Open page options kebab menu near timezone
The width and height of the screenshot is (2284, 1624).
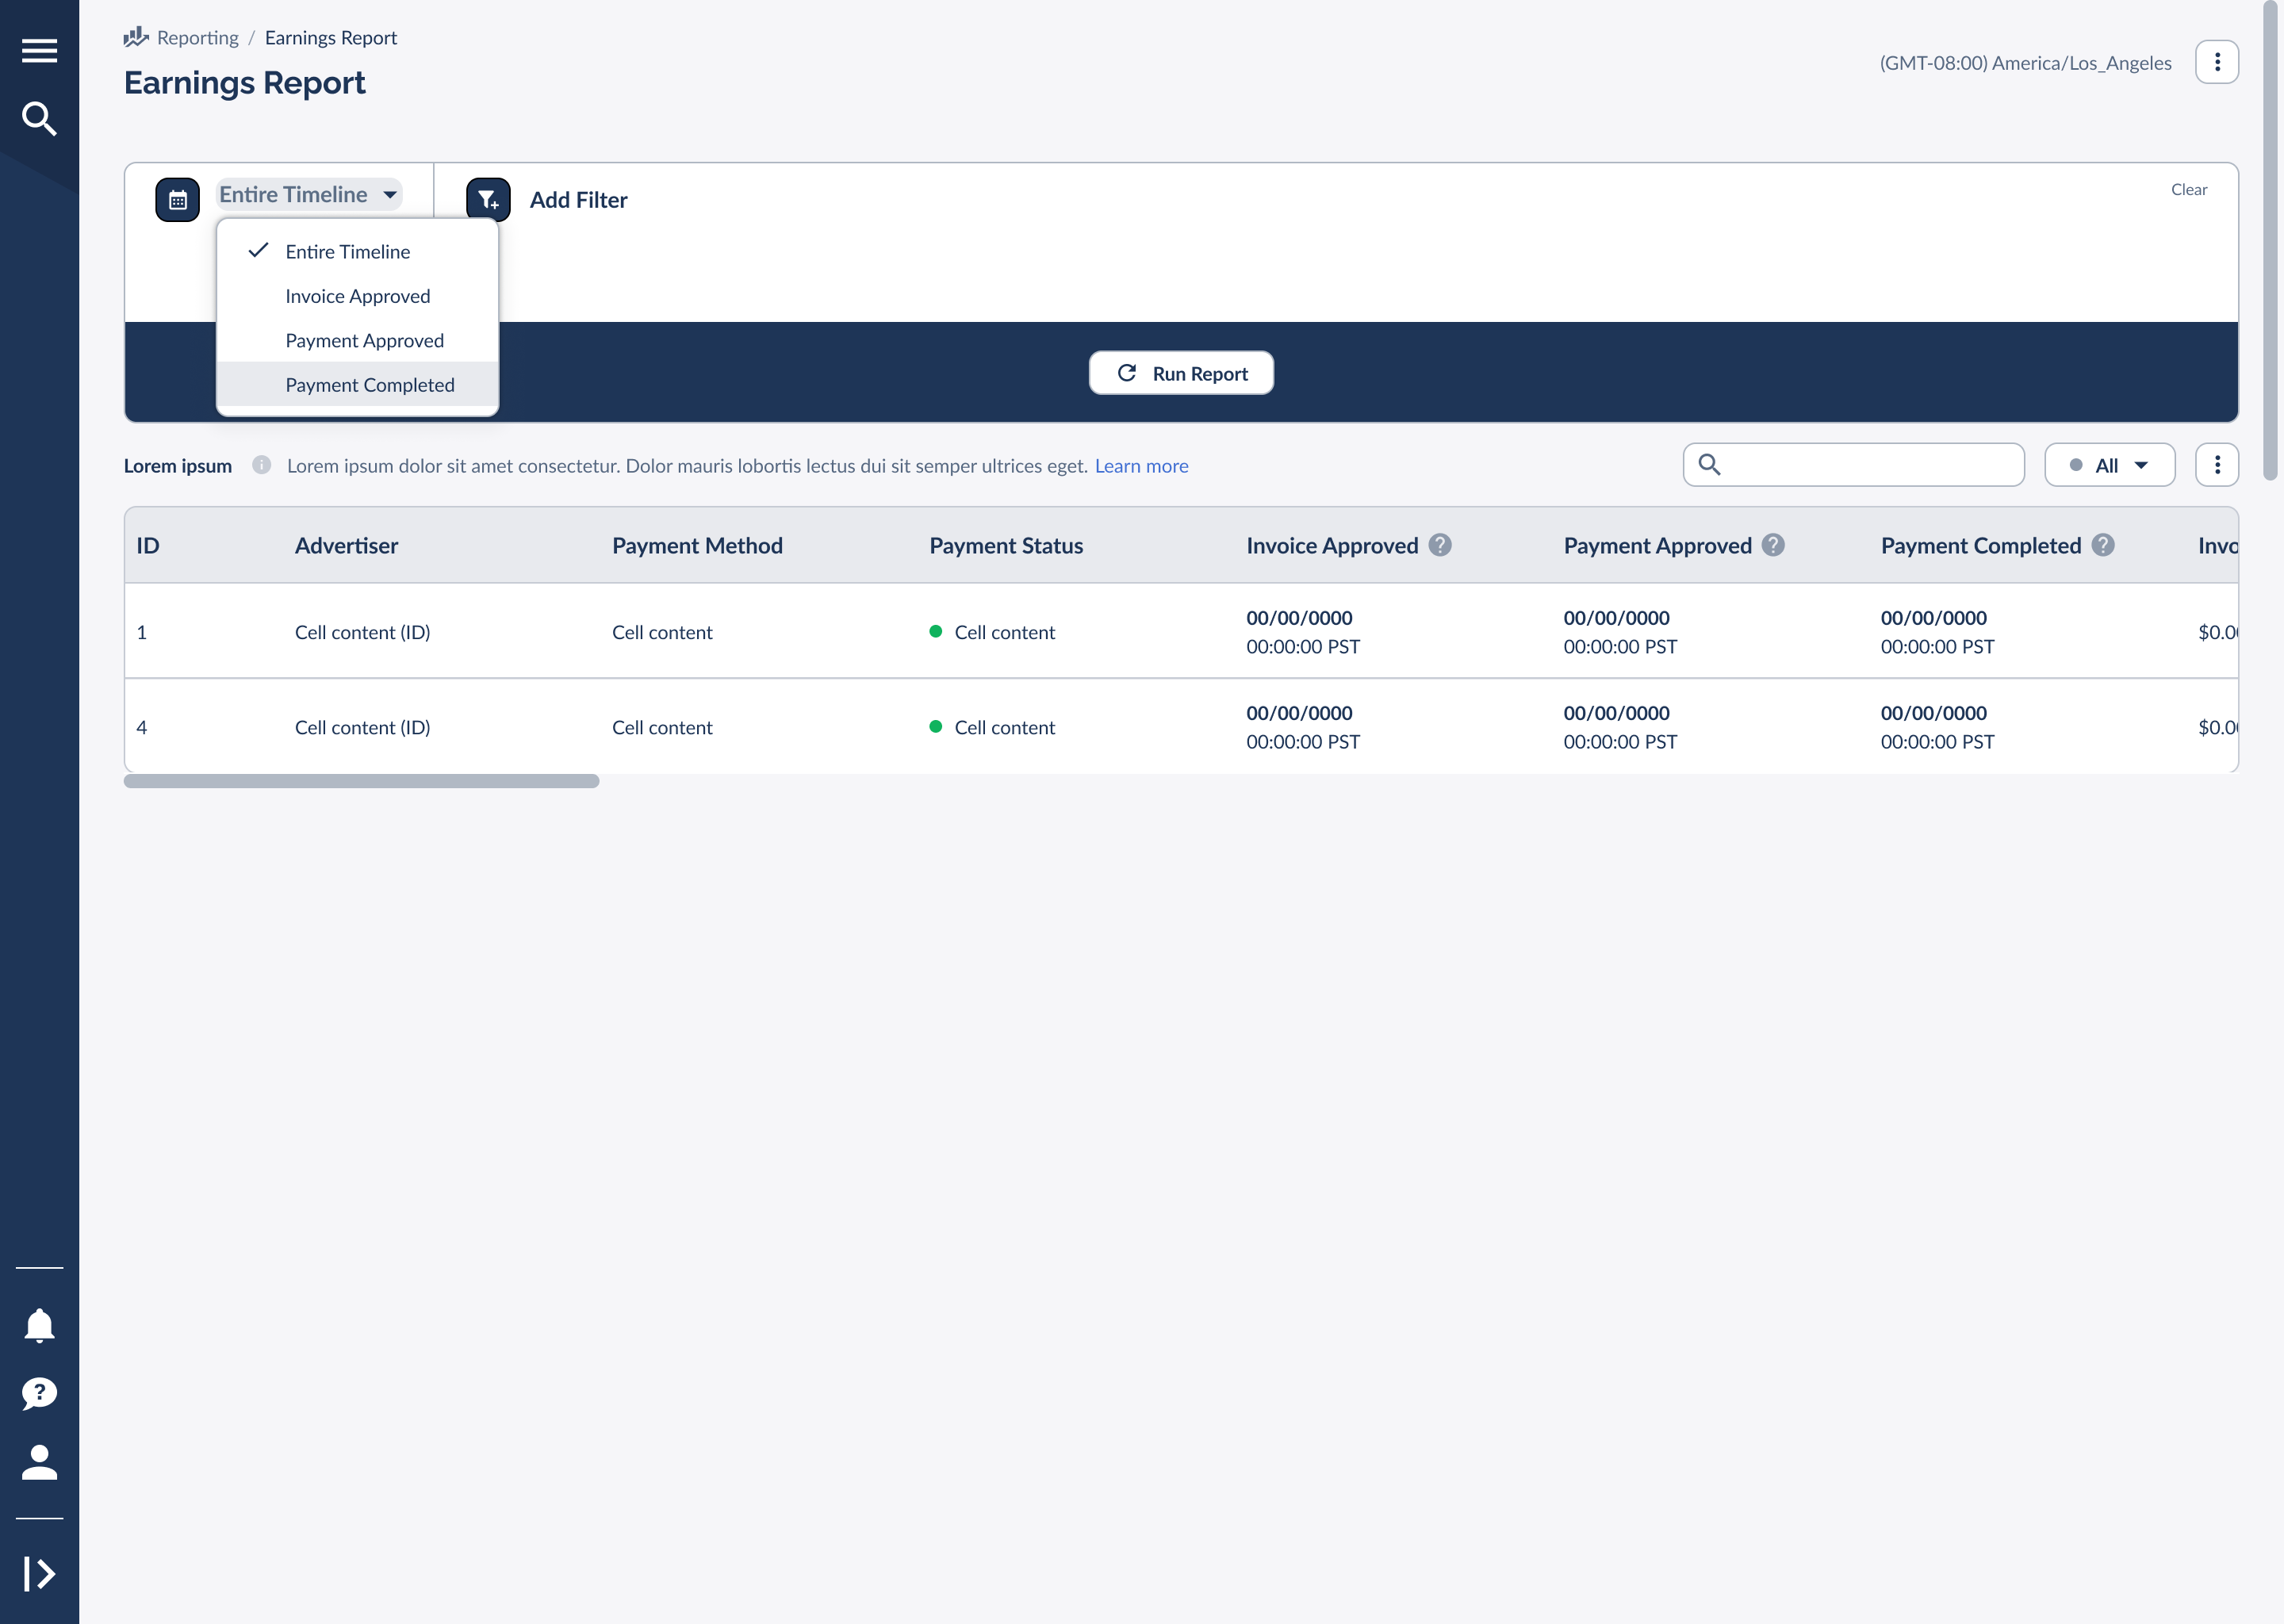pyautogui.click(x=2216, y=62)
